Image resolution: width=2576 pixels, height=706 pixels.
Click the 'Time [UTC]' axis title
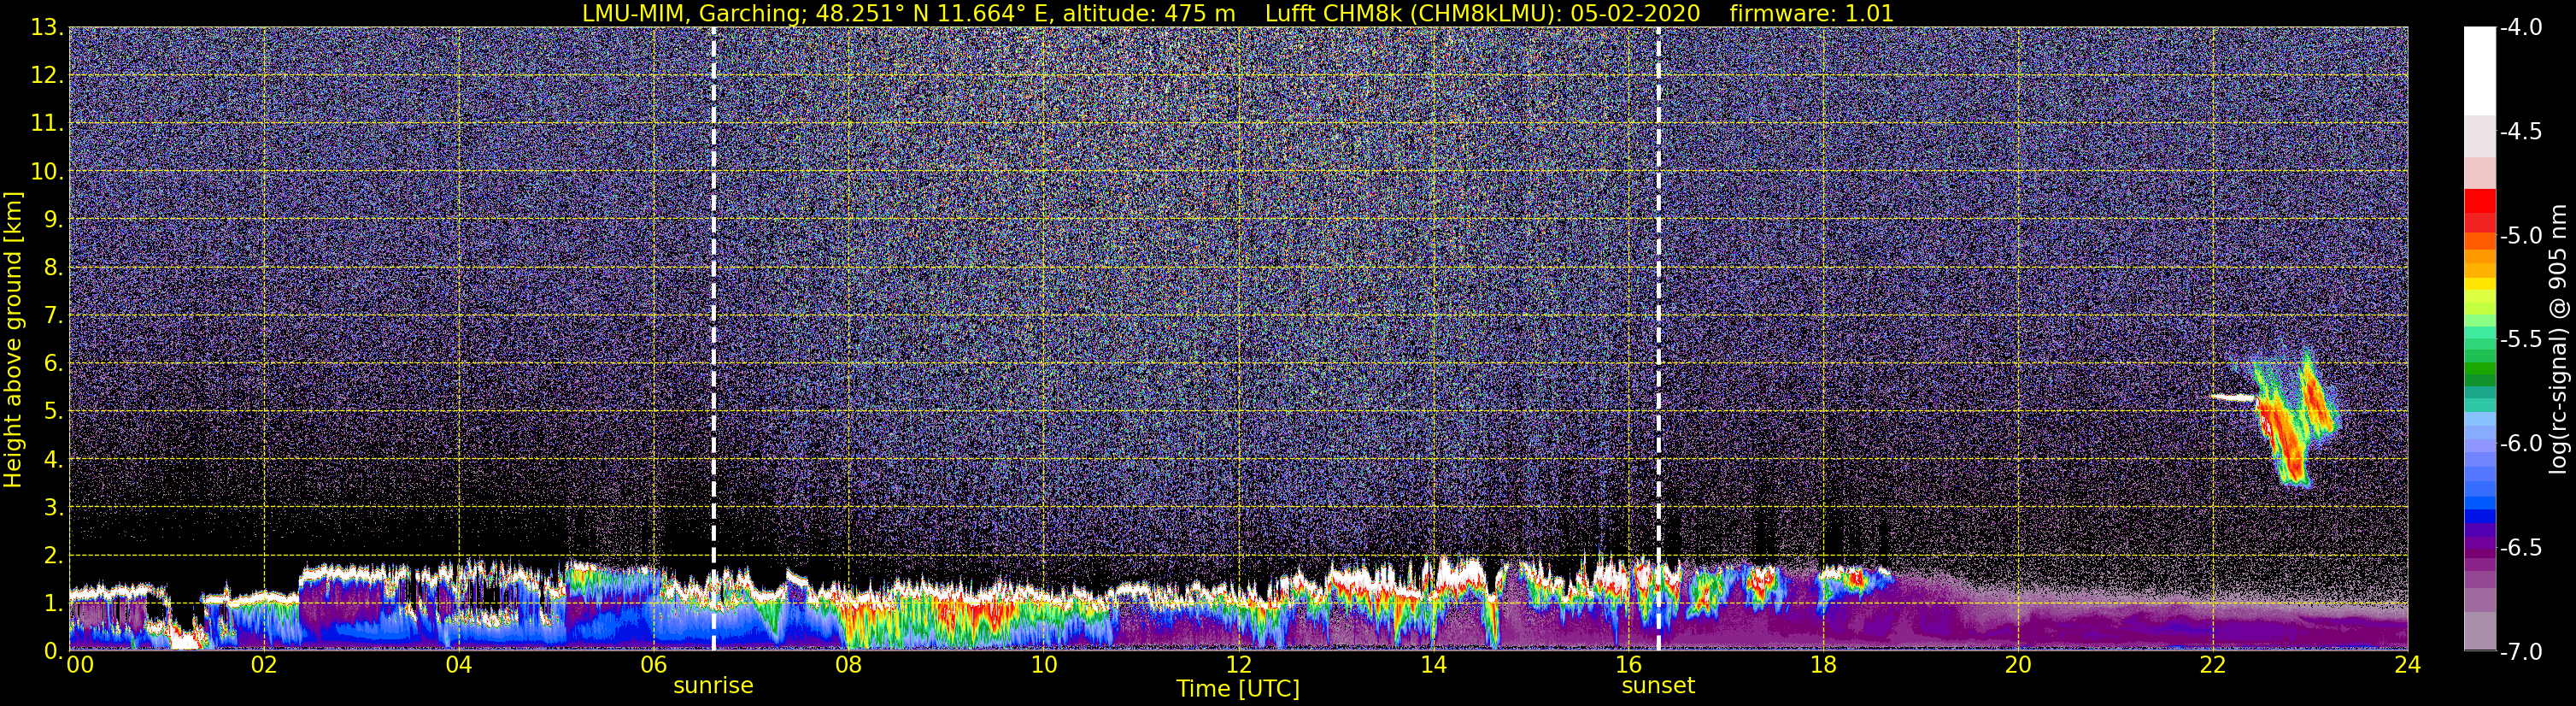click(1238, 688)
